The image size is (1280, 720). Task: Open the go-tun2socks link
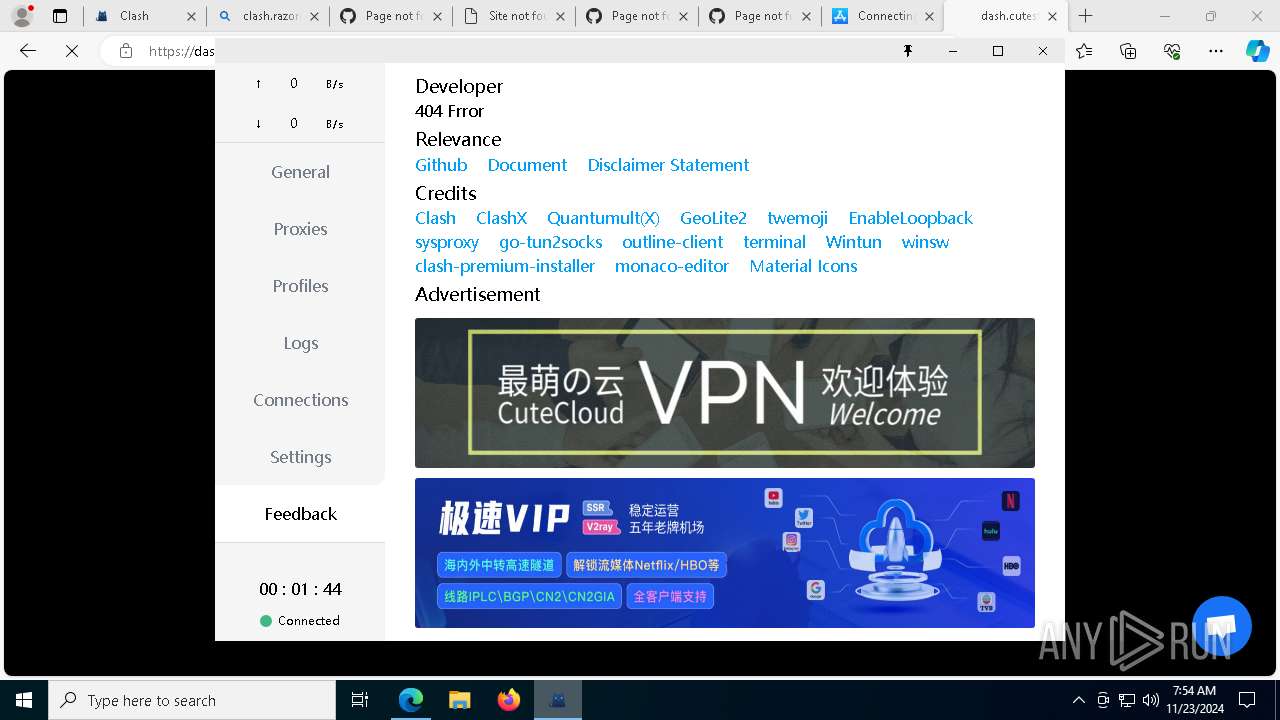[x=550, y=242]
